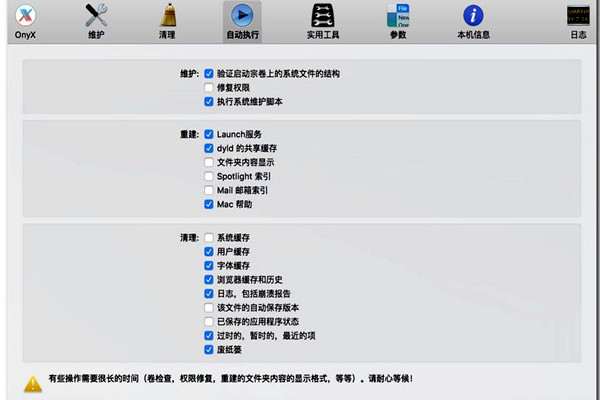600x400 pixels.
Task: Enable the Spotlight 索引 checkbox
Action: pyautogui.click(x=209, y=176)
